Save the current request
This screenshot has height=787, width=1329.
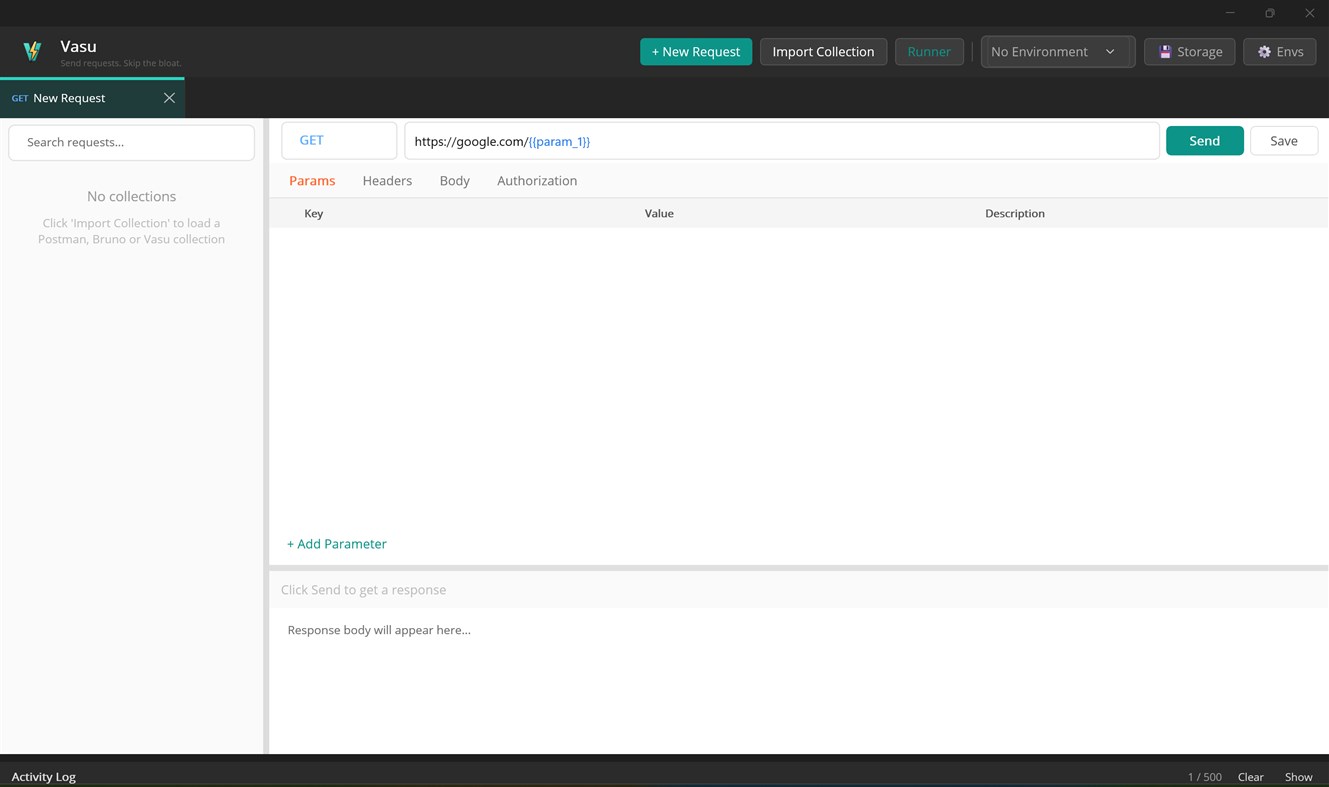(x=1284, y=141)
